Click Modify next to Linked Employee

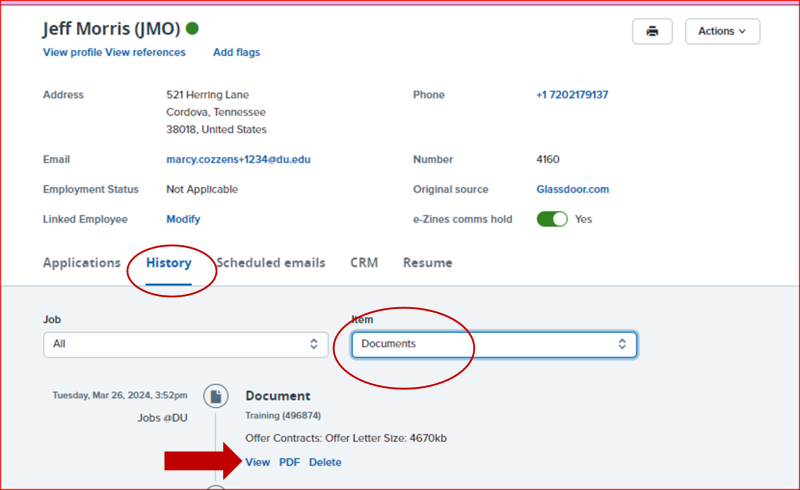183,219
